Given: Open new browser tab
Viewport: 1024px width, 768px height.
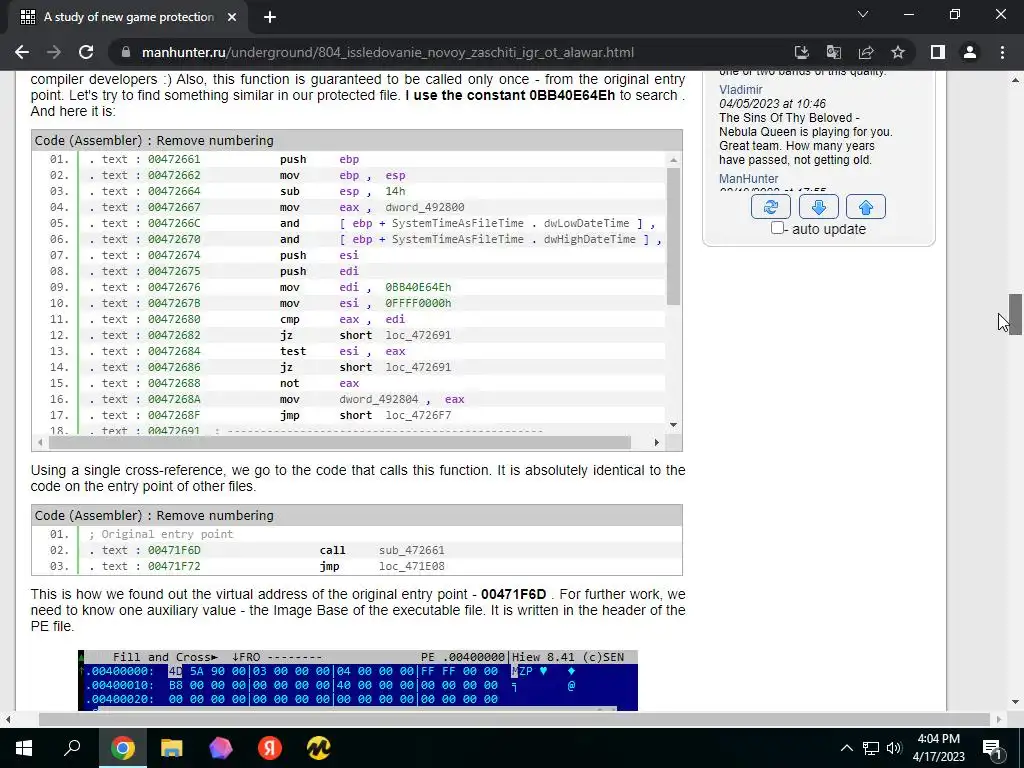Looking at the screenshot, I should click(270, 17).
